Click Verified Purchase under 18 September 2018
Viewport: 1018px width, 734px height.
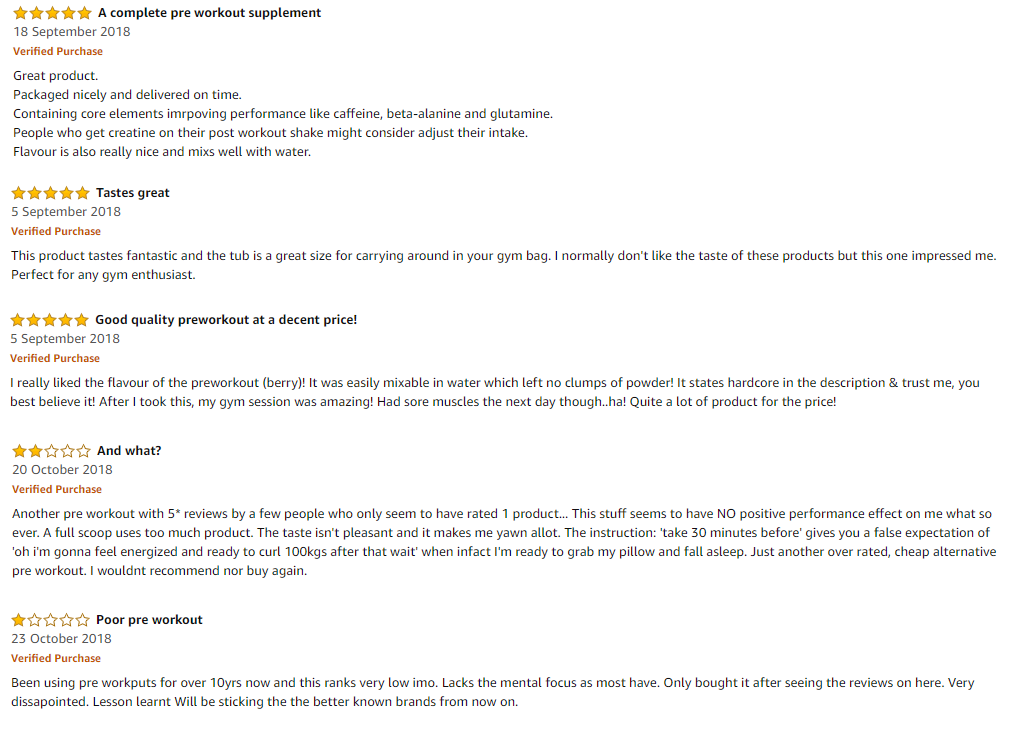(x=58, y=51)
